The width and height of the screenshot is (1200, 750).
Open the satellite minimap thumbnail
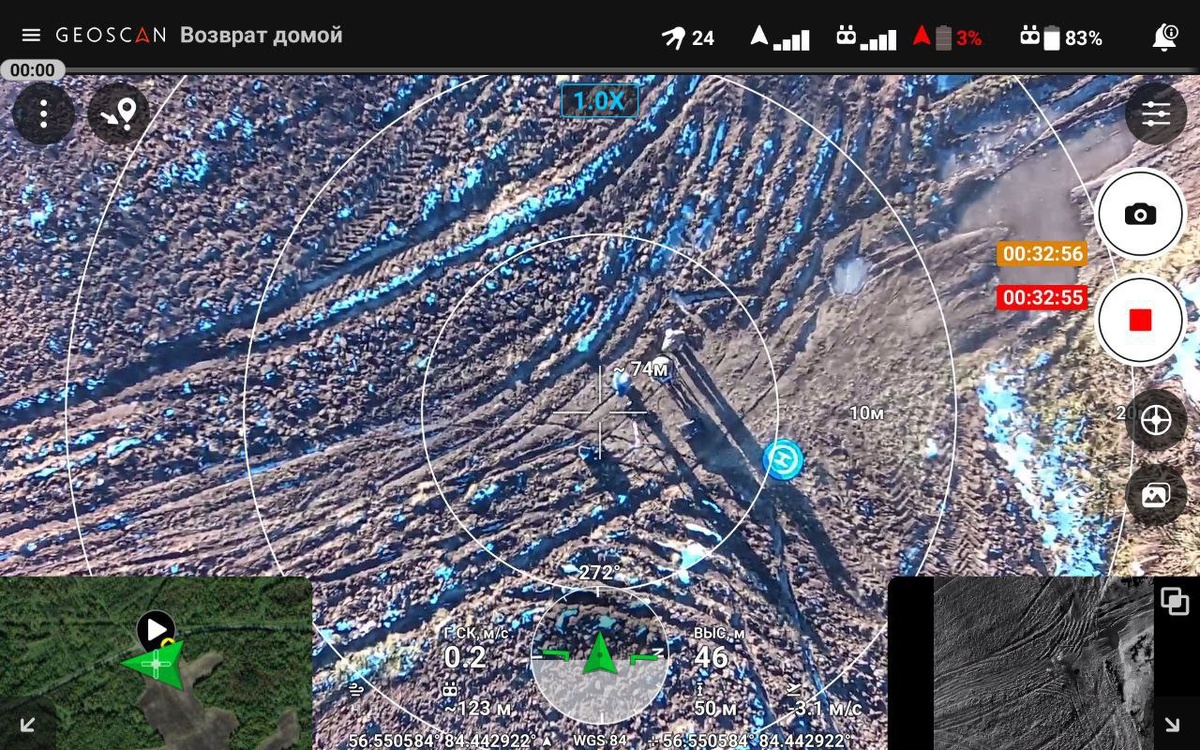pyautogui.click(x=156, y=663)
